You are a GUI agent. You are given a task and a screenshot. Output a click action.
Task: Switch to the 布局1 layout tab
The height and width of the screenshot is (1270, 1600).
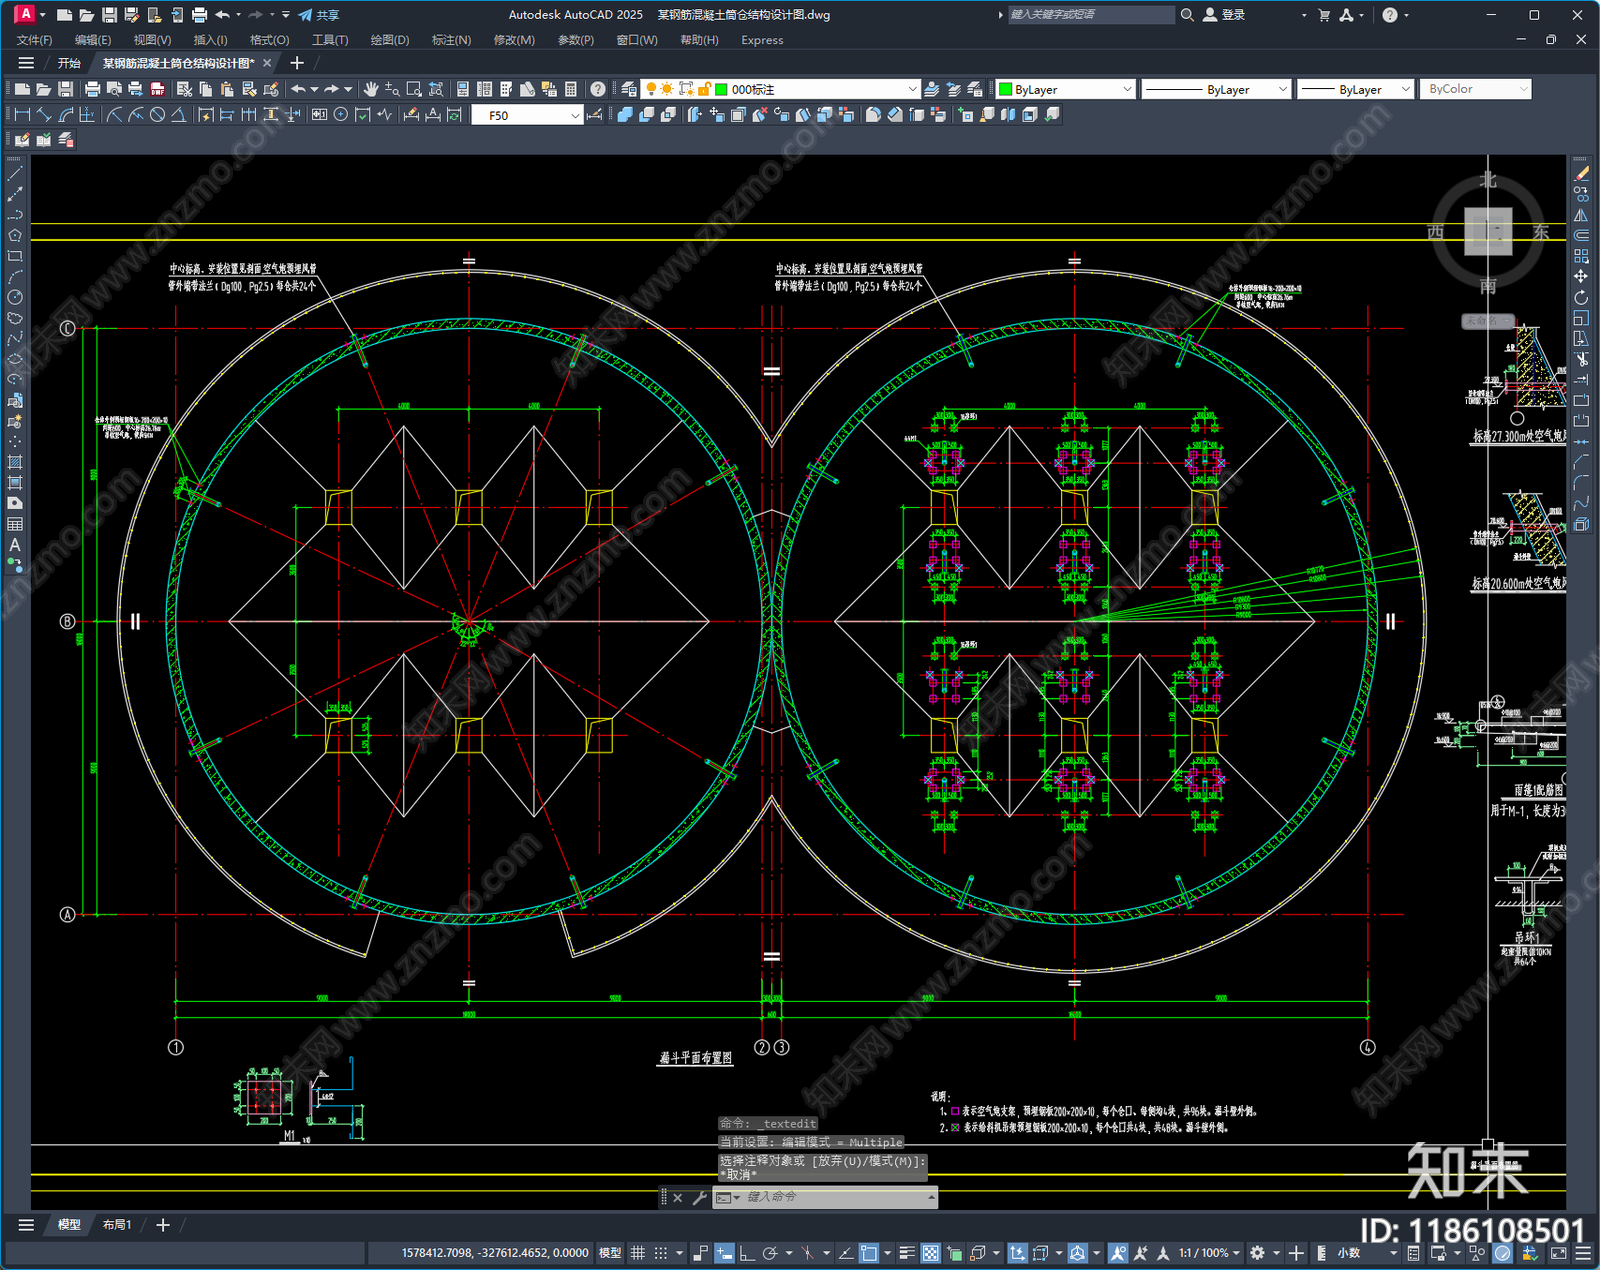[x=117, y=1224]
